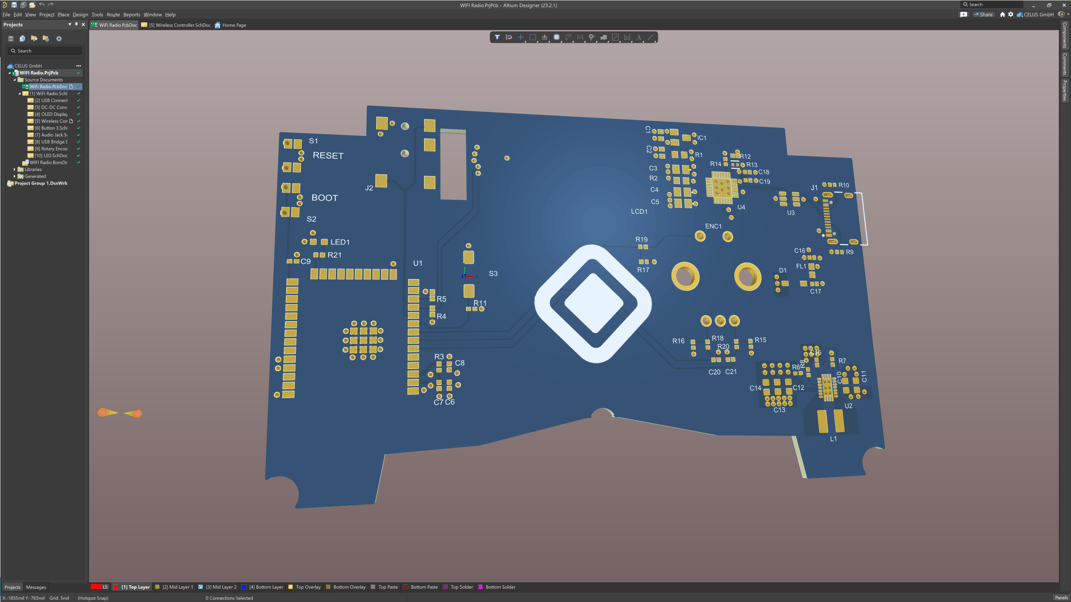
Task: Select the move objects crosshair tool
Action: point(520,38)
